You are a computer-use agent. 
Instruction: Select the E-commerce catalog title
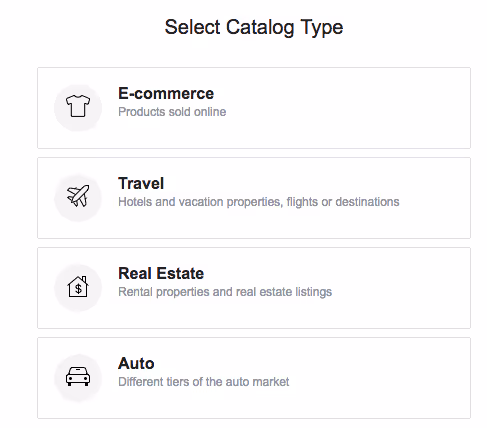166,93
